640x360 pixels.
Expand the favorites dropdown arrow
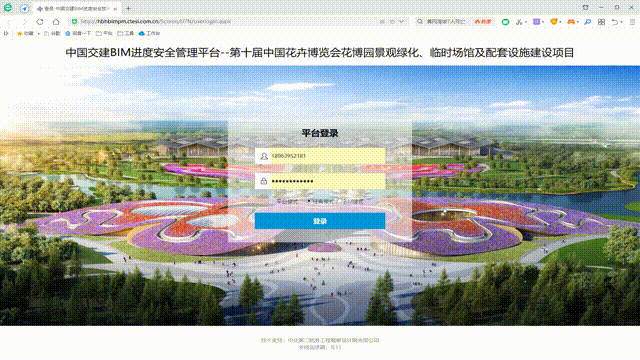pos(38,33)
